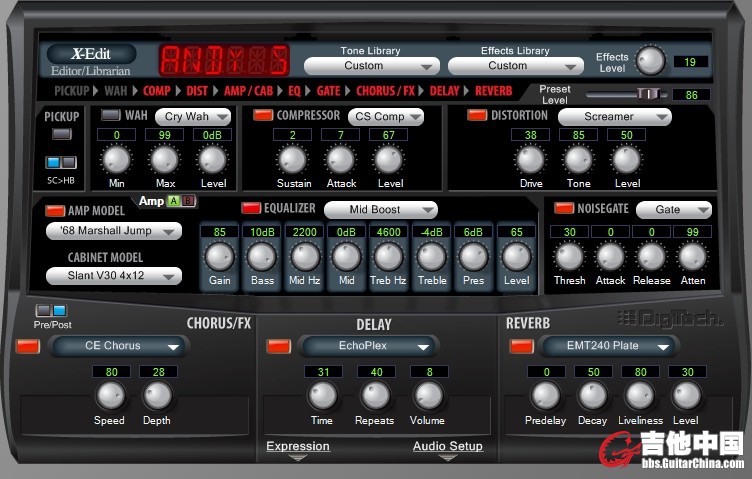Open the Cry Wah model dropdown
The image size is (752, 479).
pyautogui.click(x=193, y=117)
